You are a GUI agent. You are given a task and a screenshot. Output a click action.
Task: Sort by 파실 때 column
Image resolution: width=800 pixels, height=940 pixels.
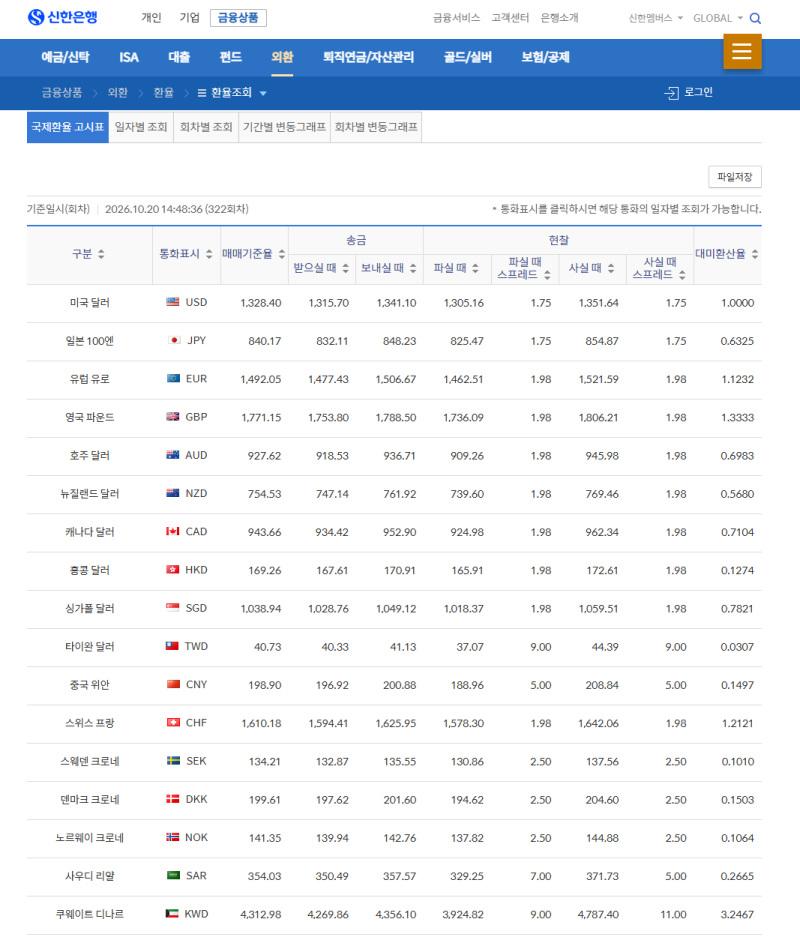tap(475, 269)
